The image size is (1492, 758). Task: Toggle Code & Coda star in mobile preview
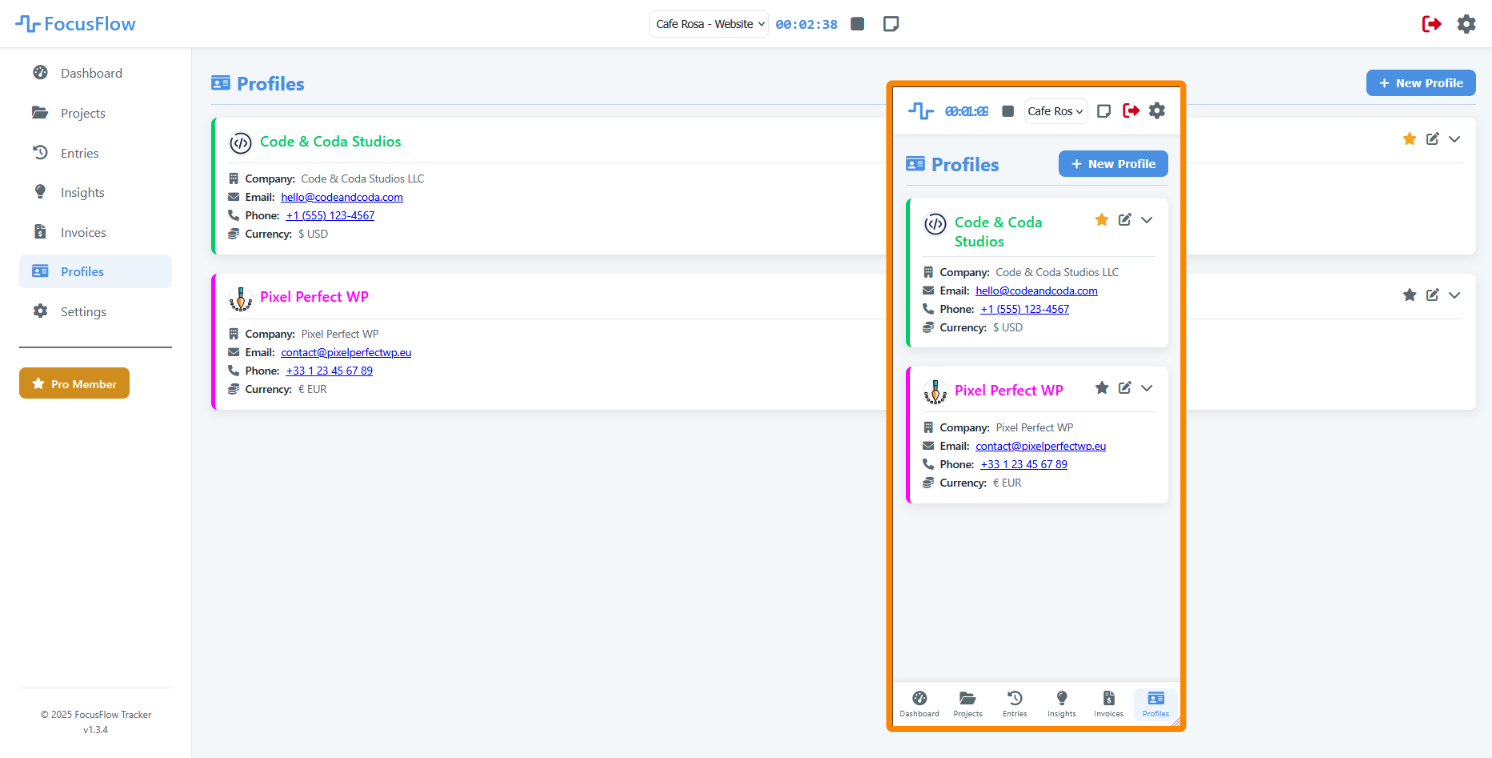(x=1102, y=220)
